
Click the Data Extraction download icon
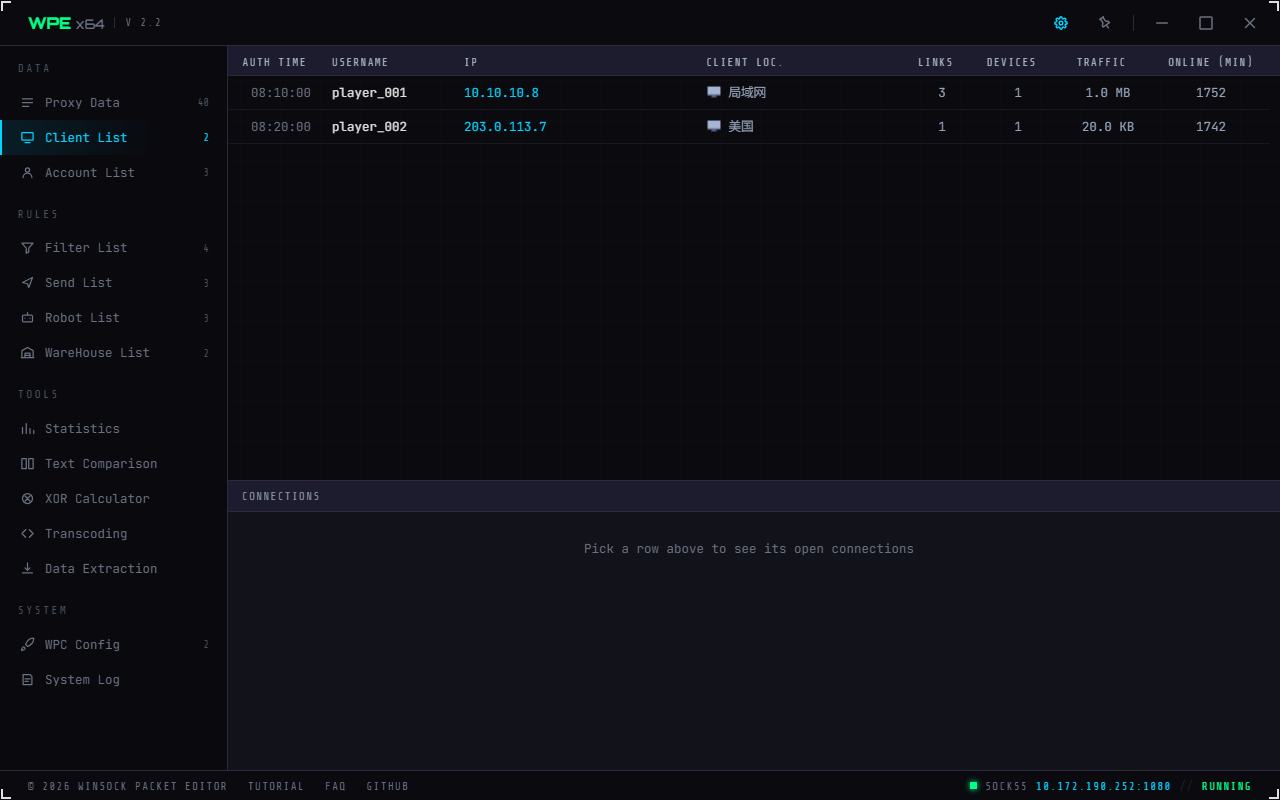(x=28, y=569)
